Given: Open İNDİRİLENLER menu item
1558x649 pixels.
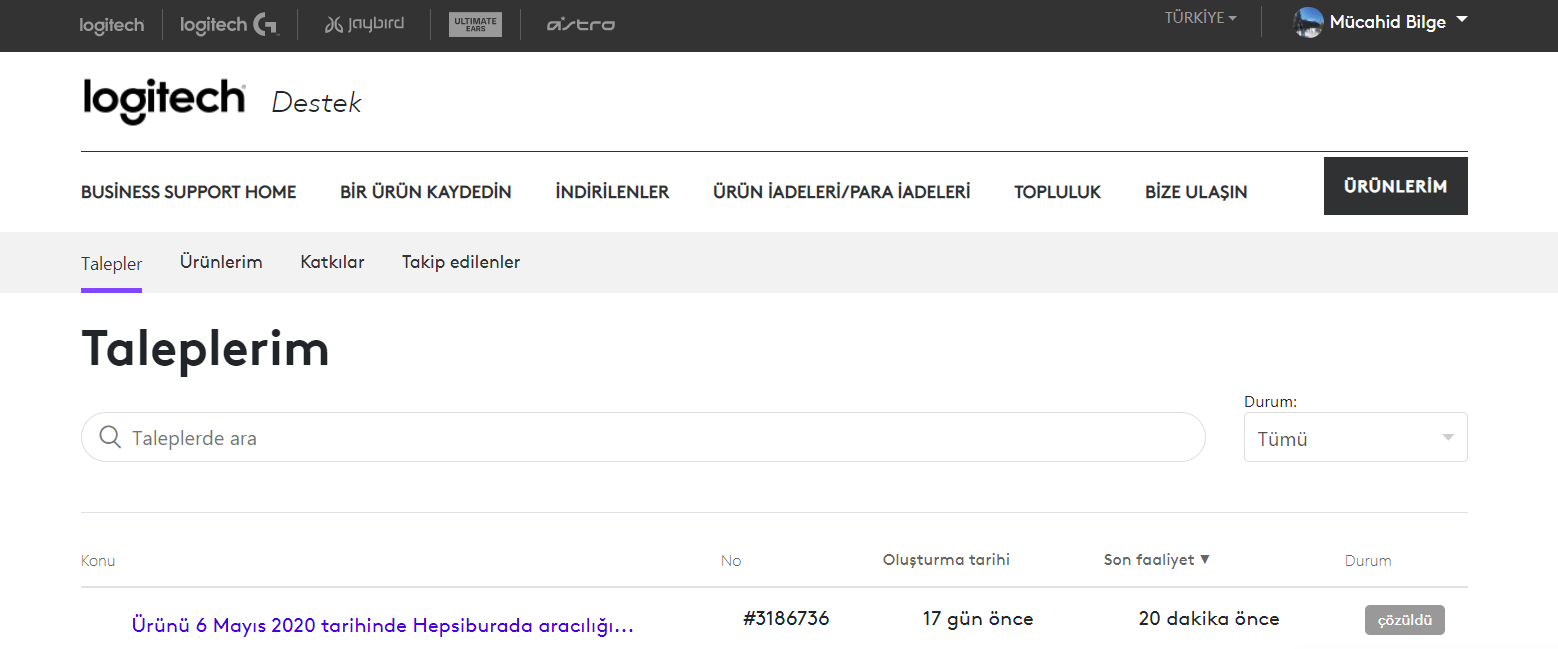Looking at the screenshot, I should [612, 192].
